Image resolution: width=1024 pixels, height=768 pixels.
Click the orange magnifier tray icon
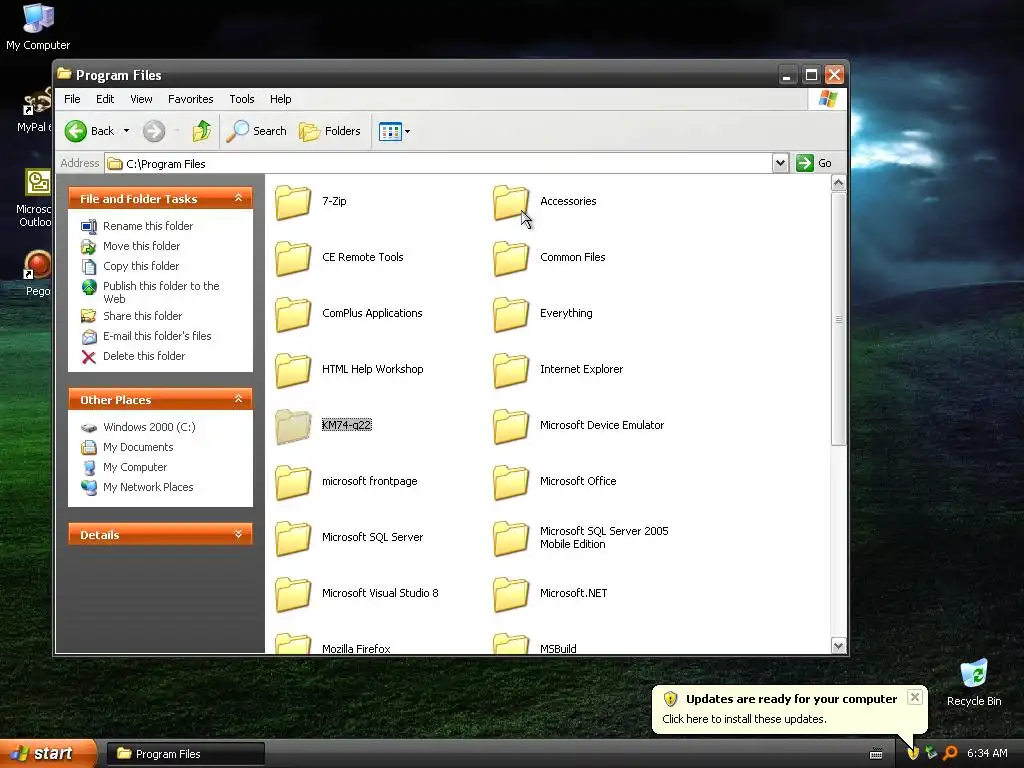[x=950, y=753]
